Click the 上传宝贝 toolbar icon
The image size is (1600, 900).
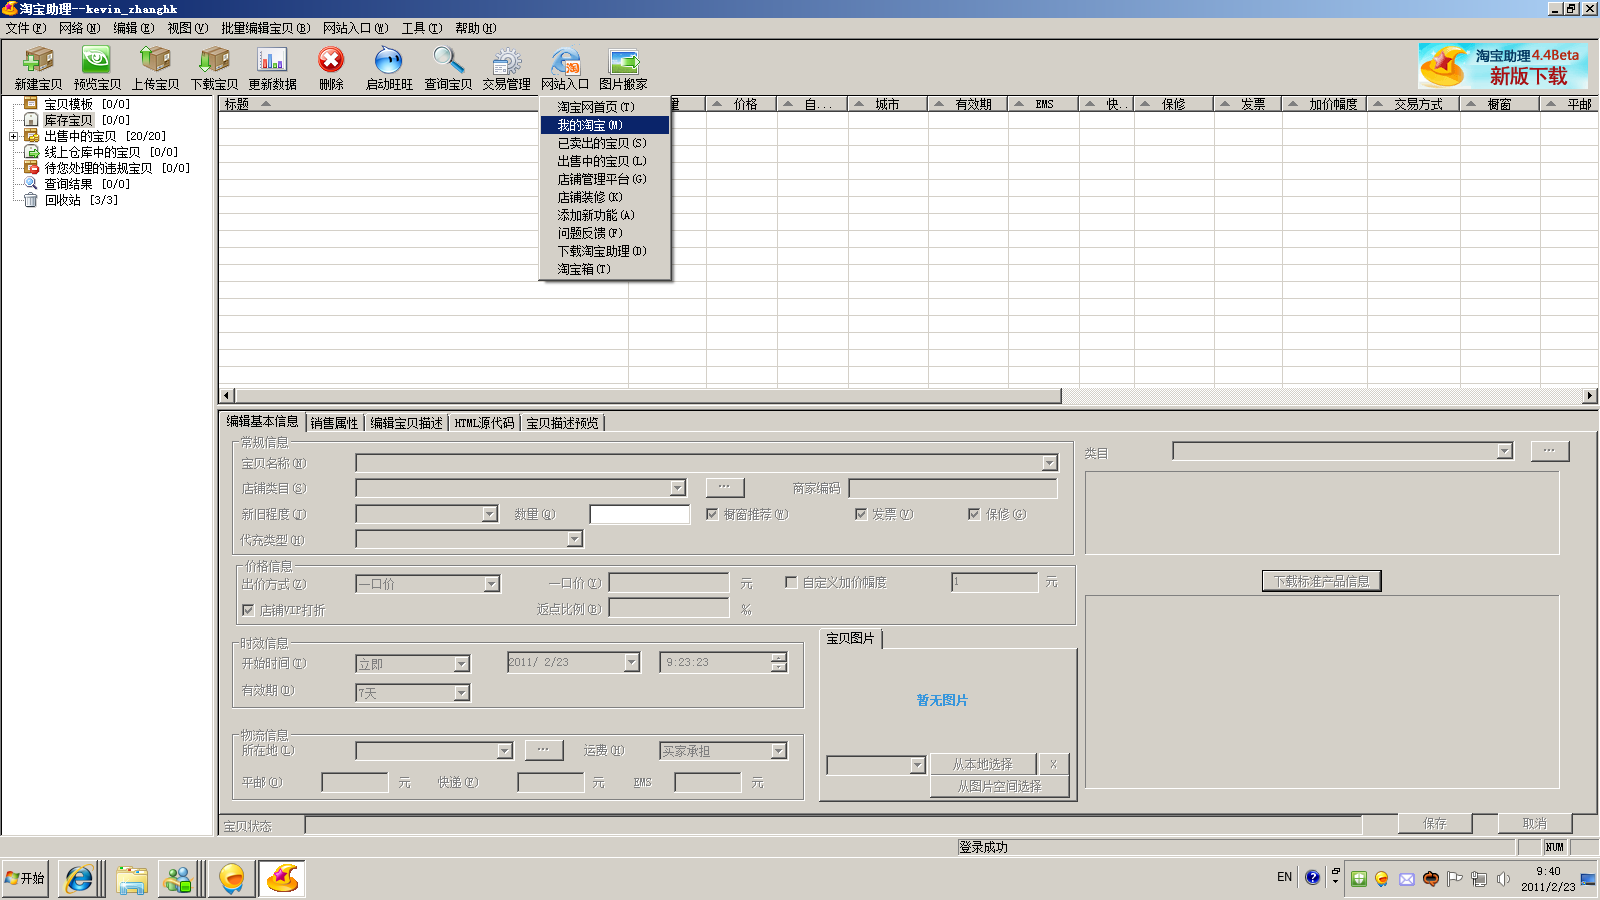pyautogui.click(x=155, y=68)
